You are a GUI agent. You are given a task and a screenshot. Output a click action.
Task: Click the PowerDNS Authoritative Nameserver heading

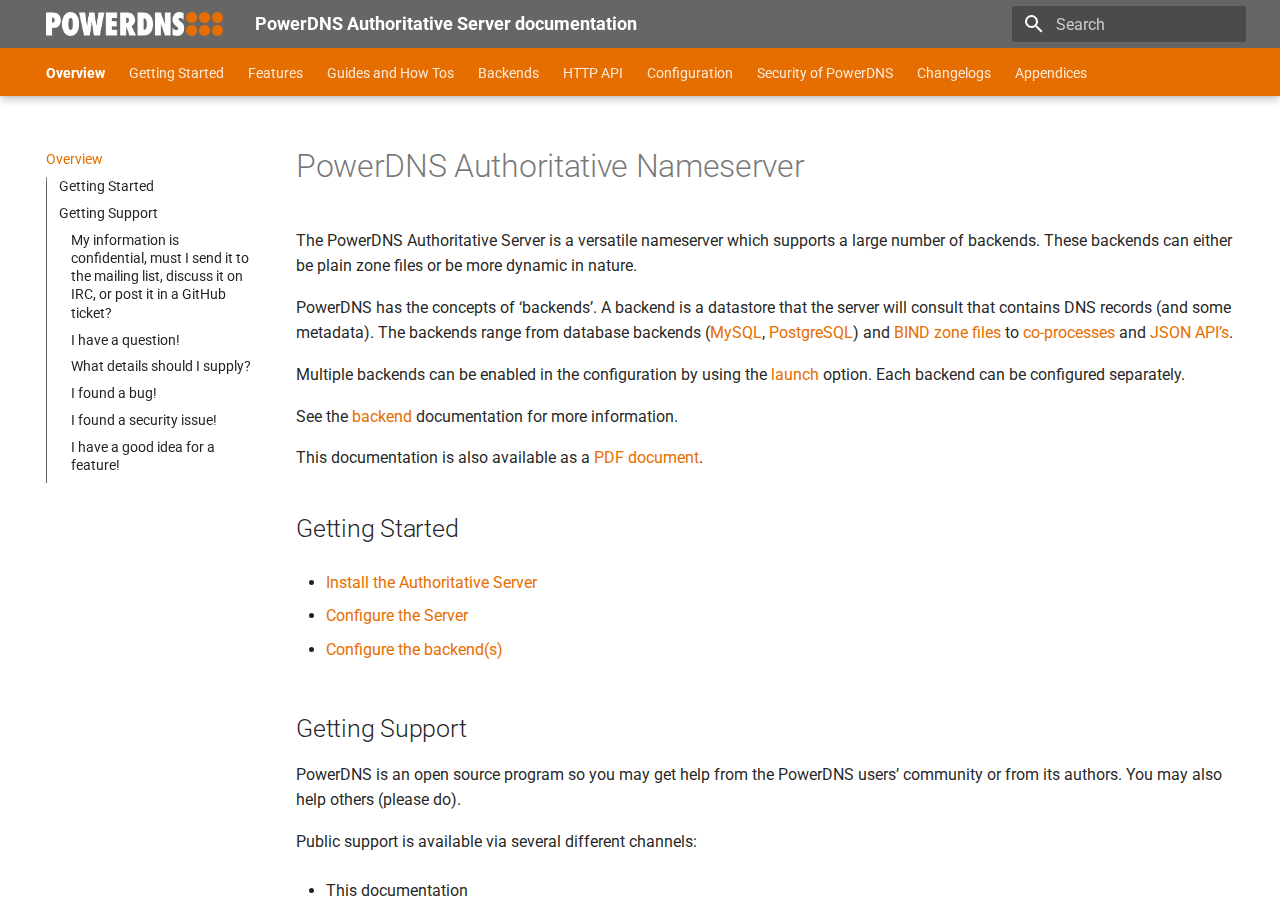[x=550, y=166]
